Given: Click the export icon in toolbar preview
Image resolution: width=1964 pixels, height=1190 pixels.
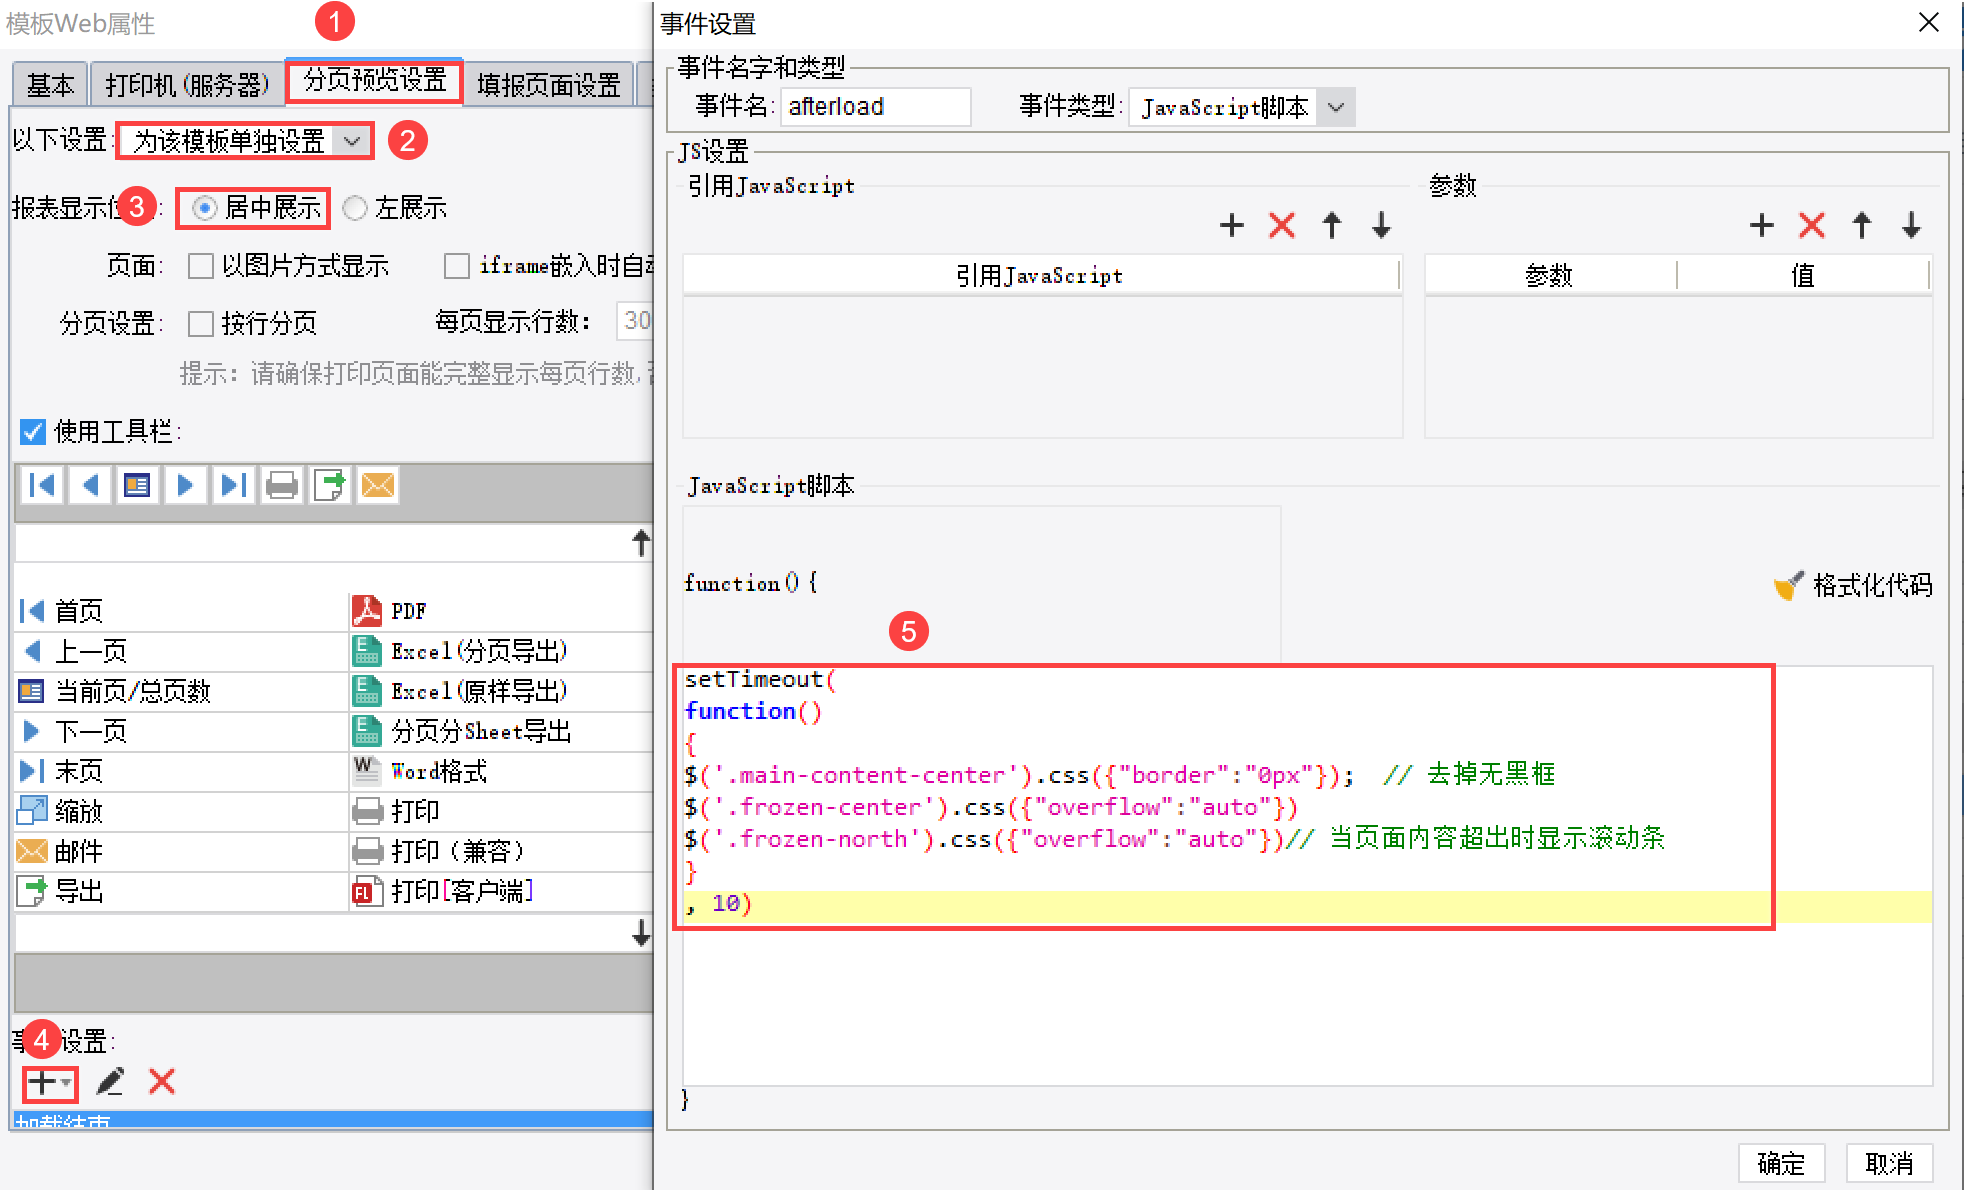Looking at the screenshot, I should point(330,486).
